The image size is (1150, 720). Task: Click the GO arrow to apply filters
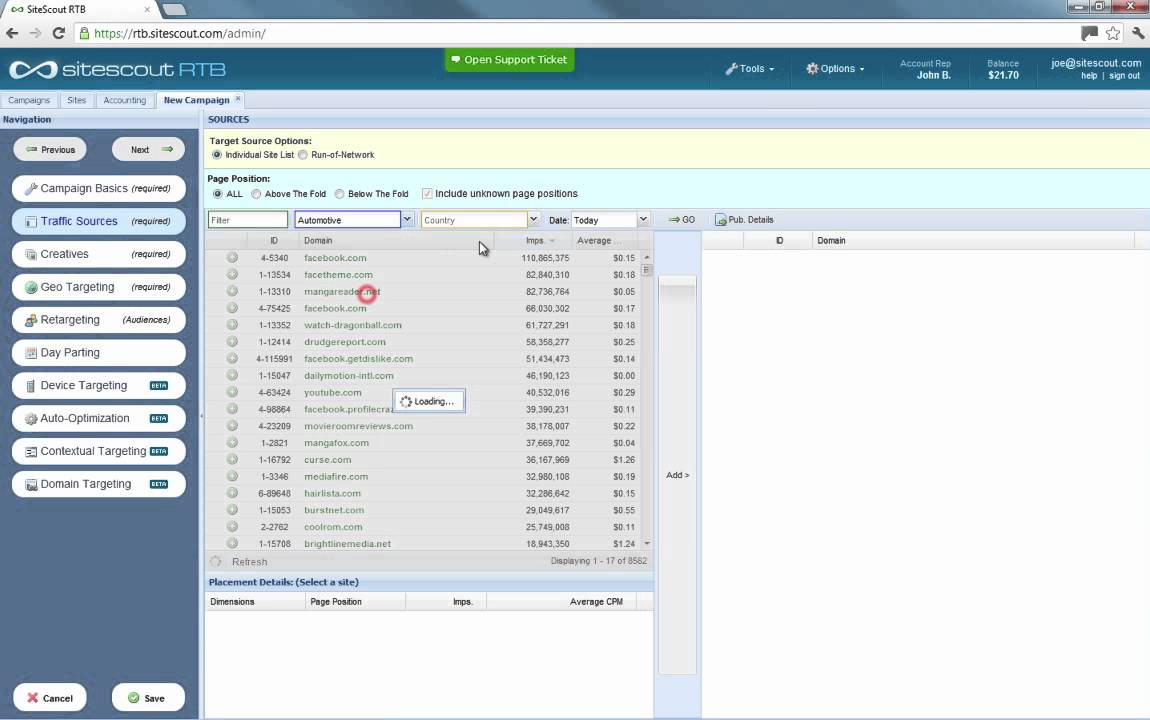[681, 220]
